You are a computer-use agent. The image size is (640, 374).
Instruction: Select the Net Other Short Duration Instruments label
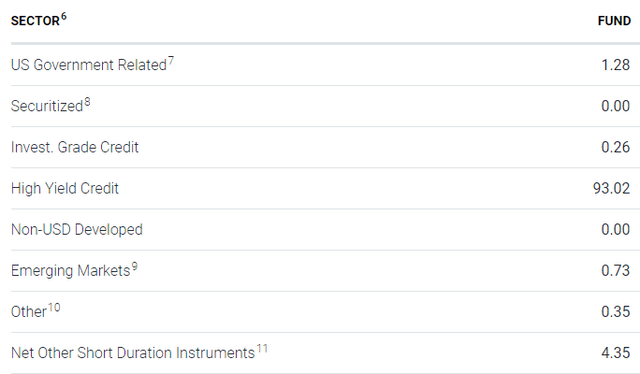coord(133,353)
